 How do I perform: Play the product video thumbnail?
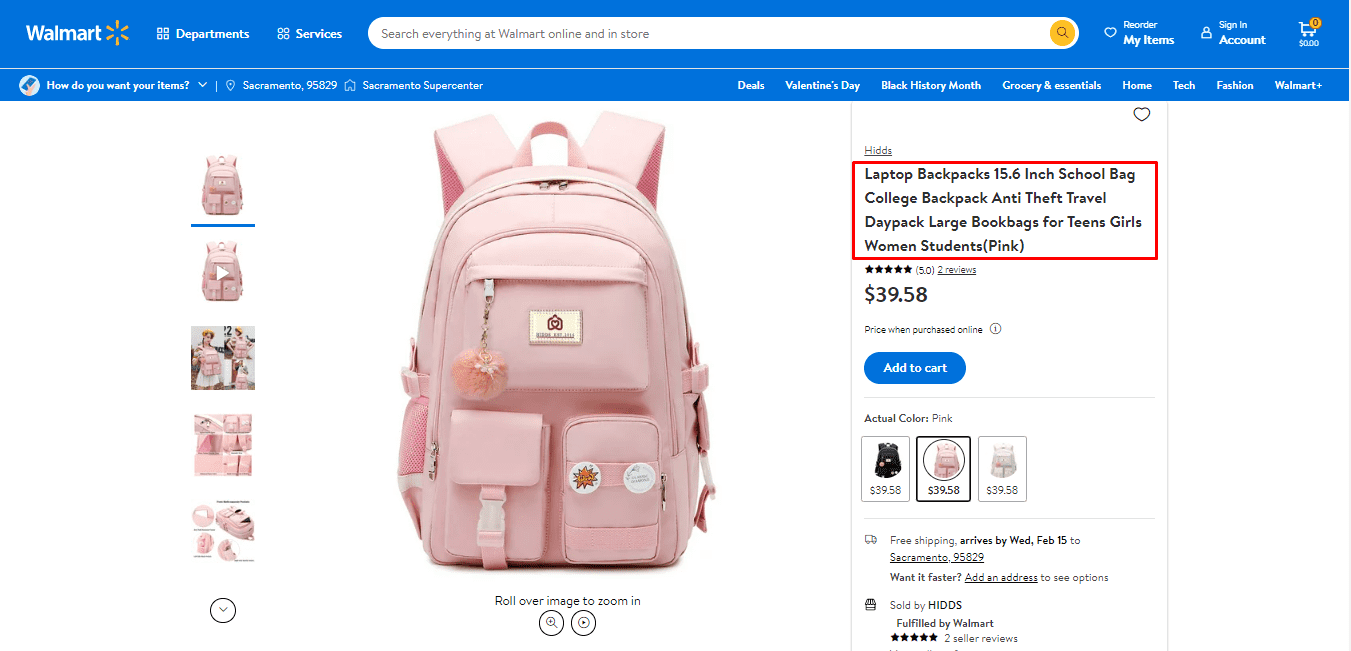click(x=222, y=271)
